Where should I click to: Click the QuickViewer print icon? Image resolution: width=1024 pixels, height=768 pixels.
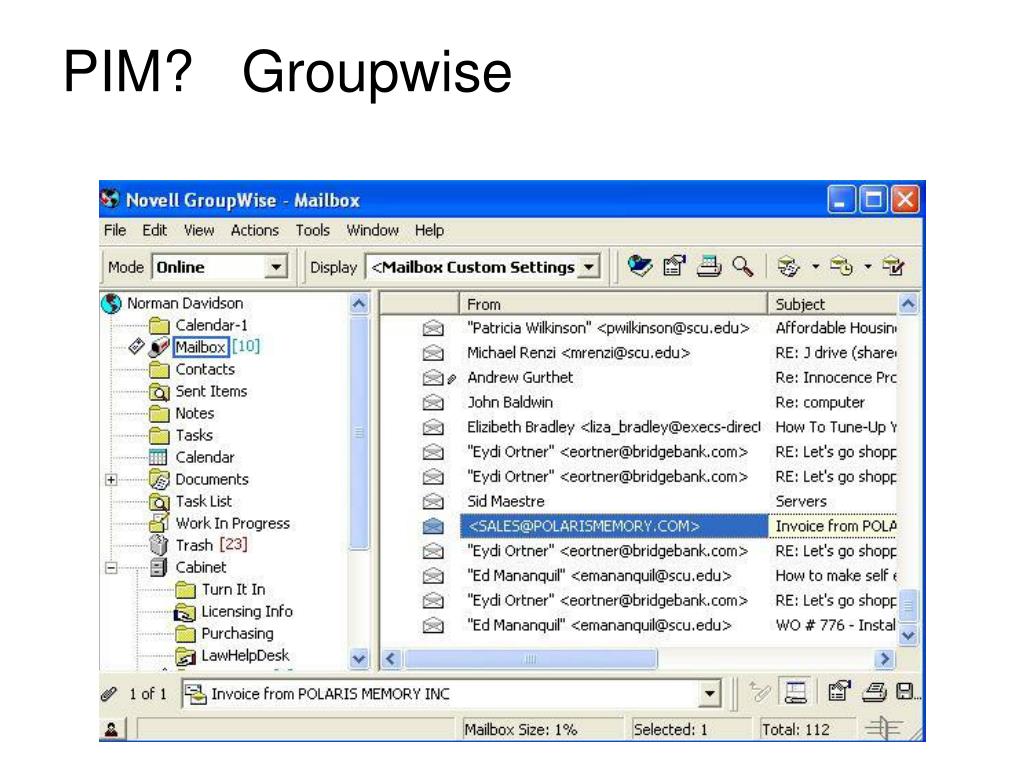(x=874, y=692)
